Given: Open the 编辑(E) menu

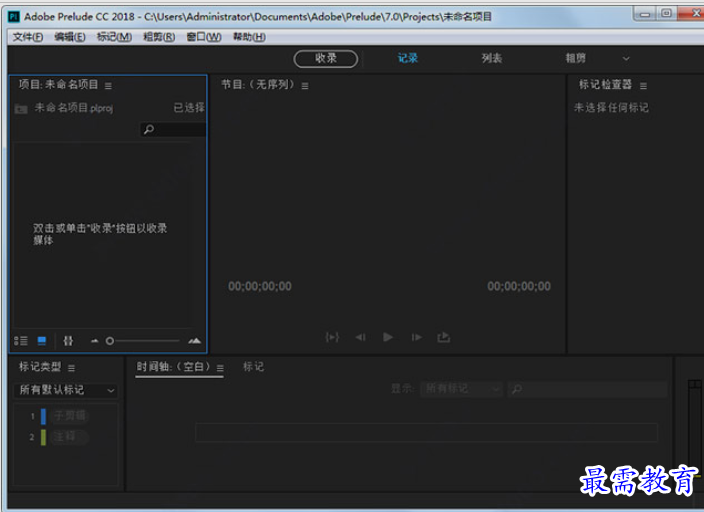Looking at the screenshot, I should [x=70, y=37].
